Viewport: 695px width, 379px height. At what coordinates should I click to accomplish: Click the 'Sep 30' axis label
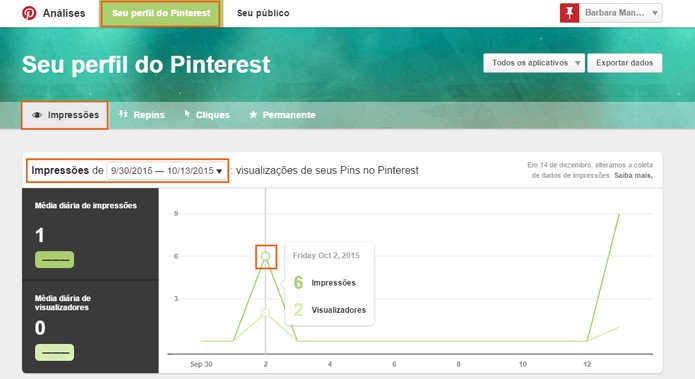(201, 364)
